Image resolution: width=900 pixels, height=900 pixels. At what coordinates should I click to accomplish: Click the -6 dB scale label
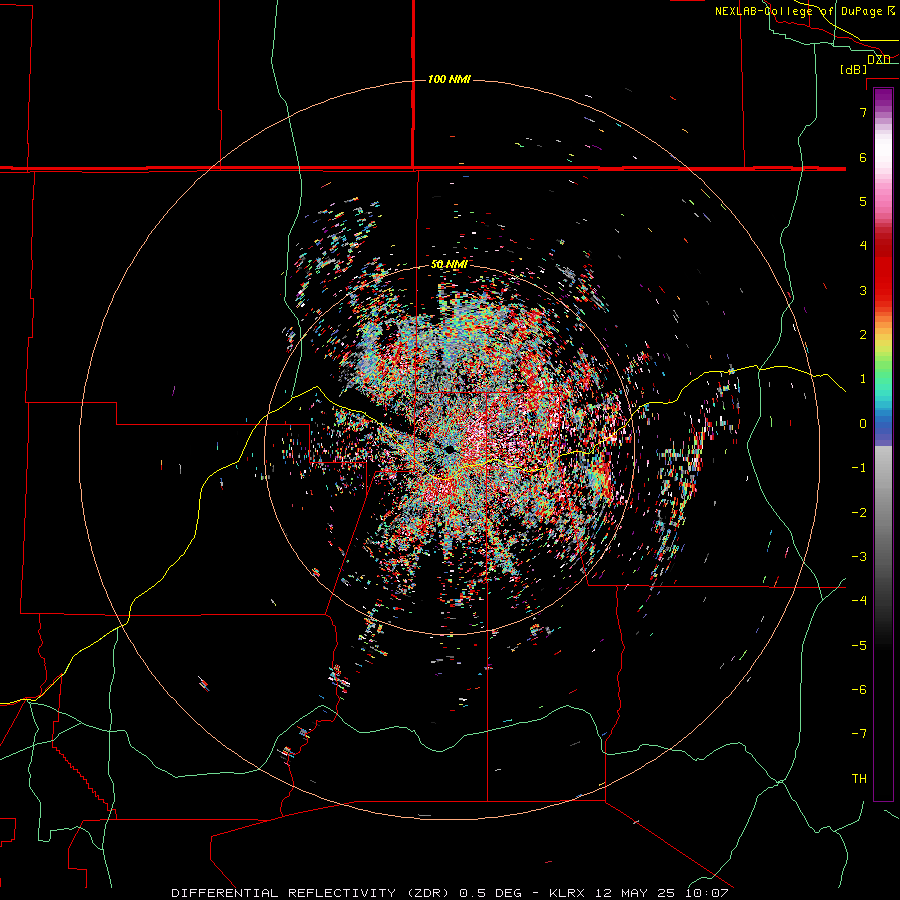click(859, 690)
